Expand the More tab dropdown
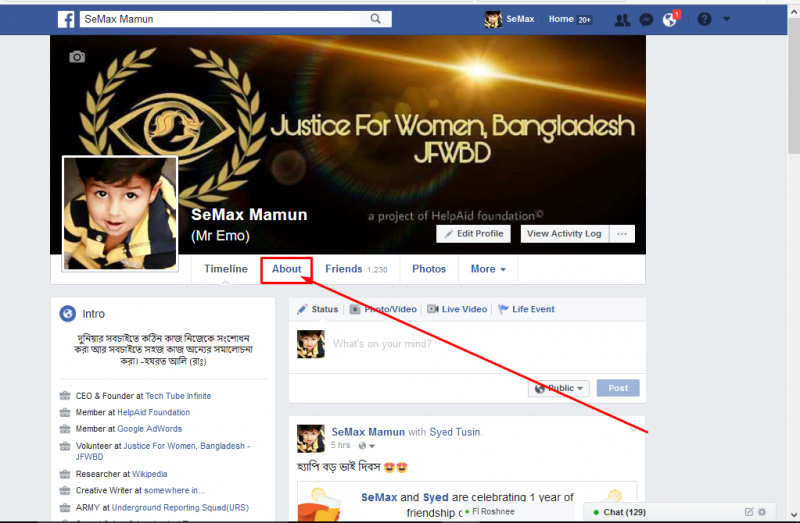Screen dimensions: 800x523 click(488, 269)
